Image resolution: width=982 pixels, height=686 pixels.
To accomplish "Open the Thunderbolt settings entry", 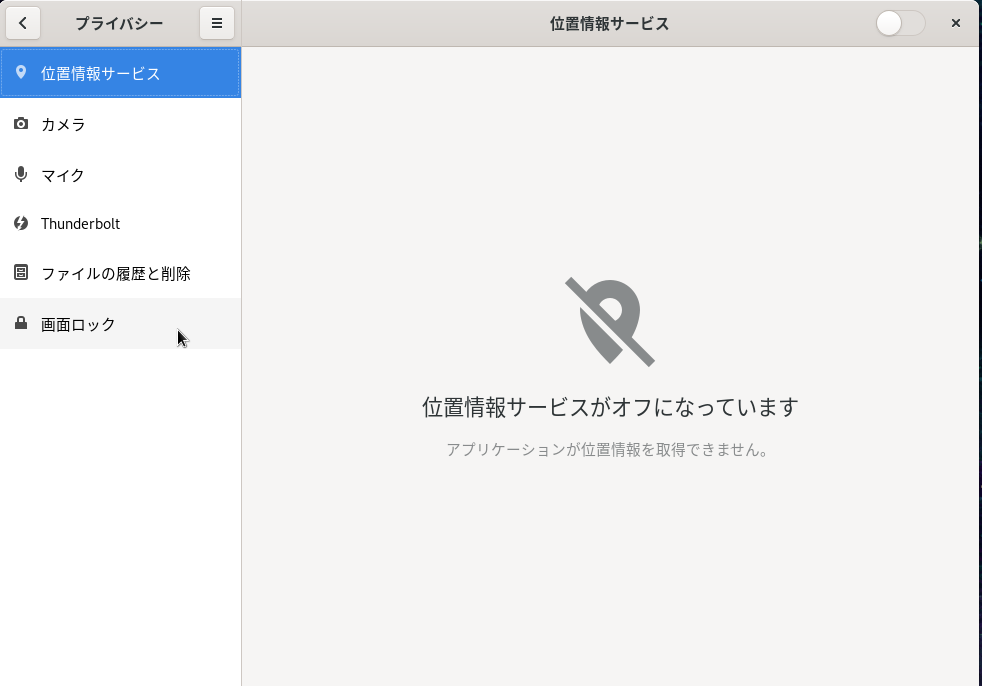I will [80, 224].
